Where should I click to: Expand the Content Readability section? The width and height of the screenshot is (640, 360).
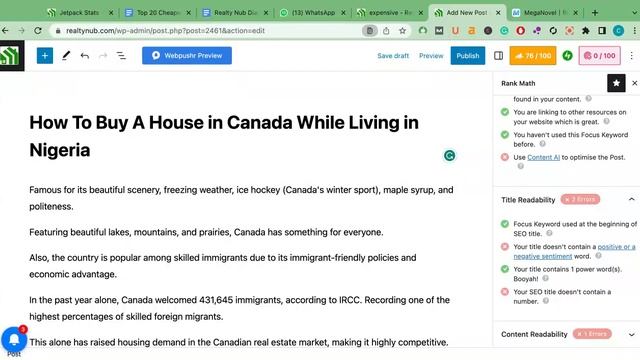pyautogui.click(x=631, y=334)
